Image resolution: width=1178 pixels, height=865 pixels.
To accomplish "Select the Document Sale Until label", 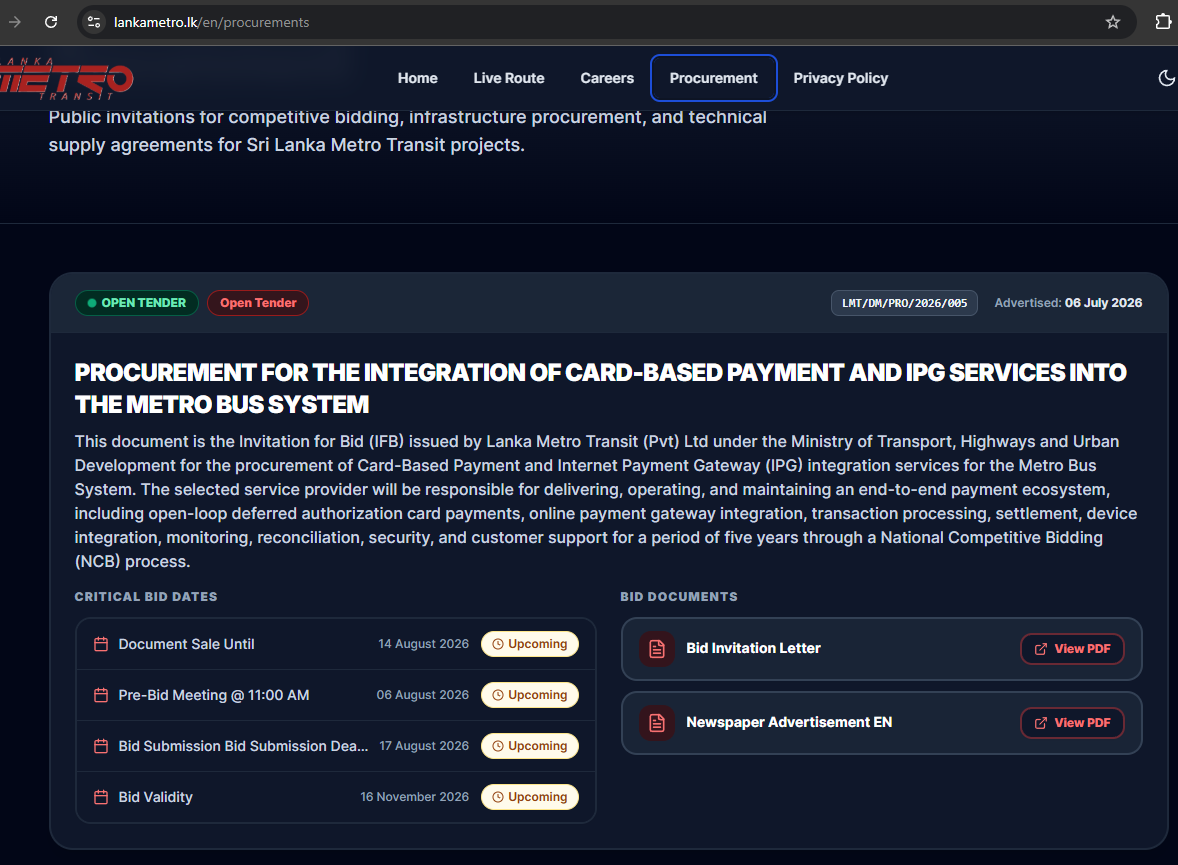I will tap(186, 644).
